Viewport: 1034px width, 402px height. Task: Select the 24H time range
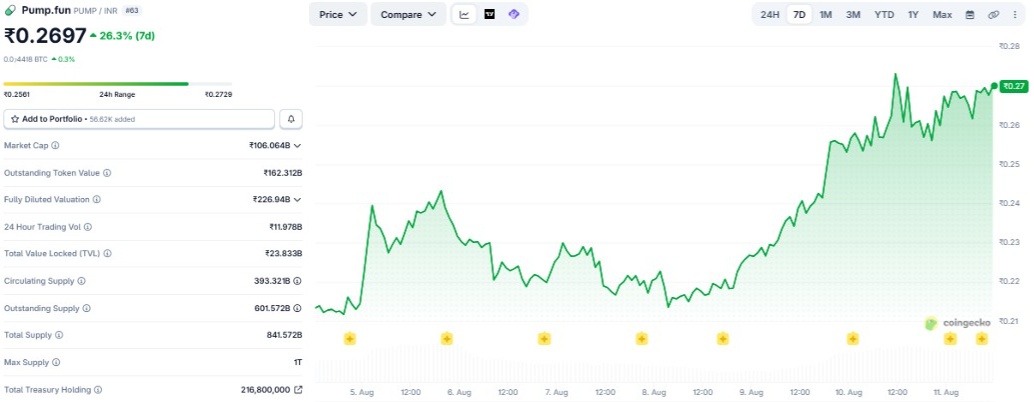[770, 14]
